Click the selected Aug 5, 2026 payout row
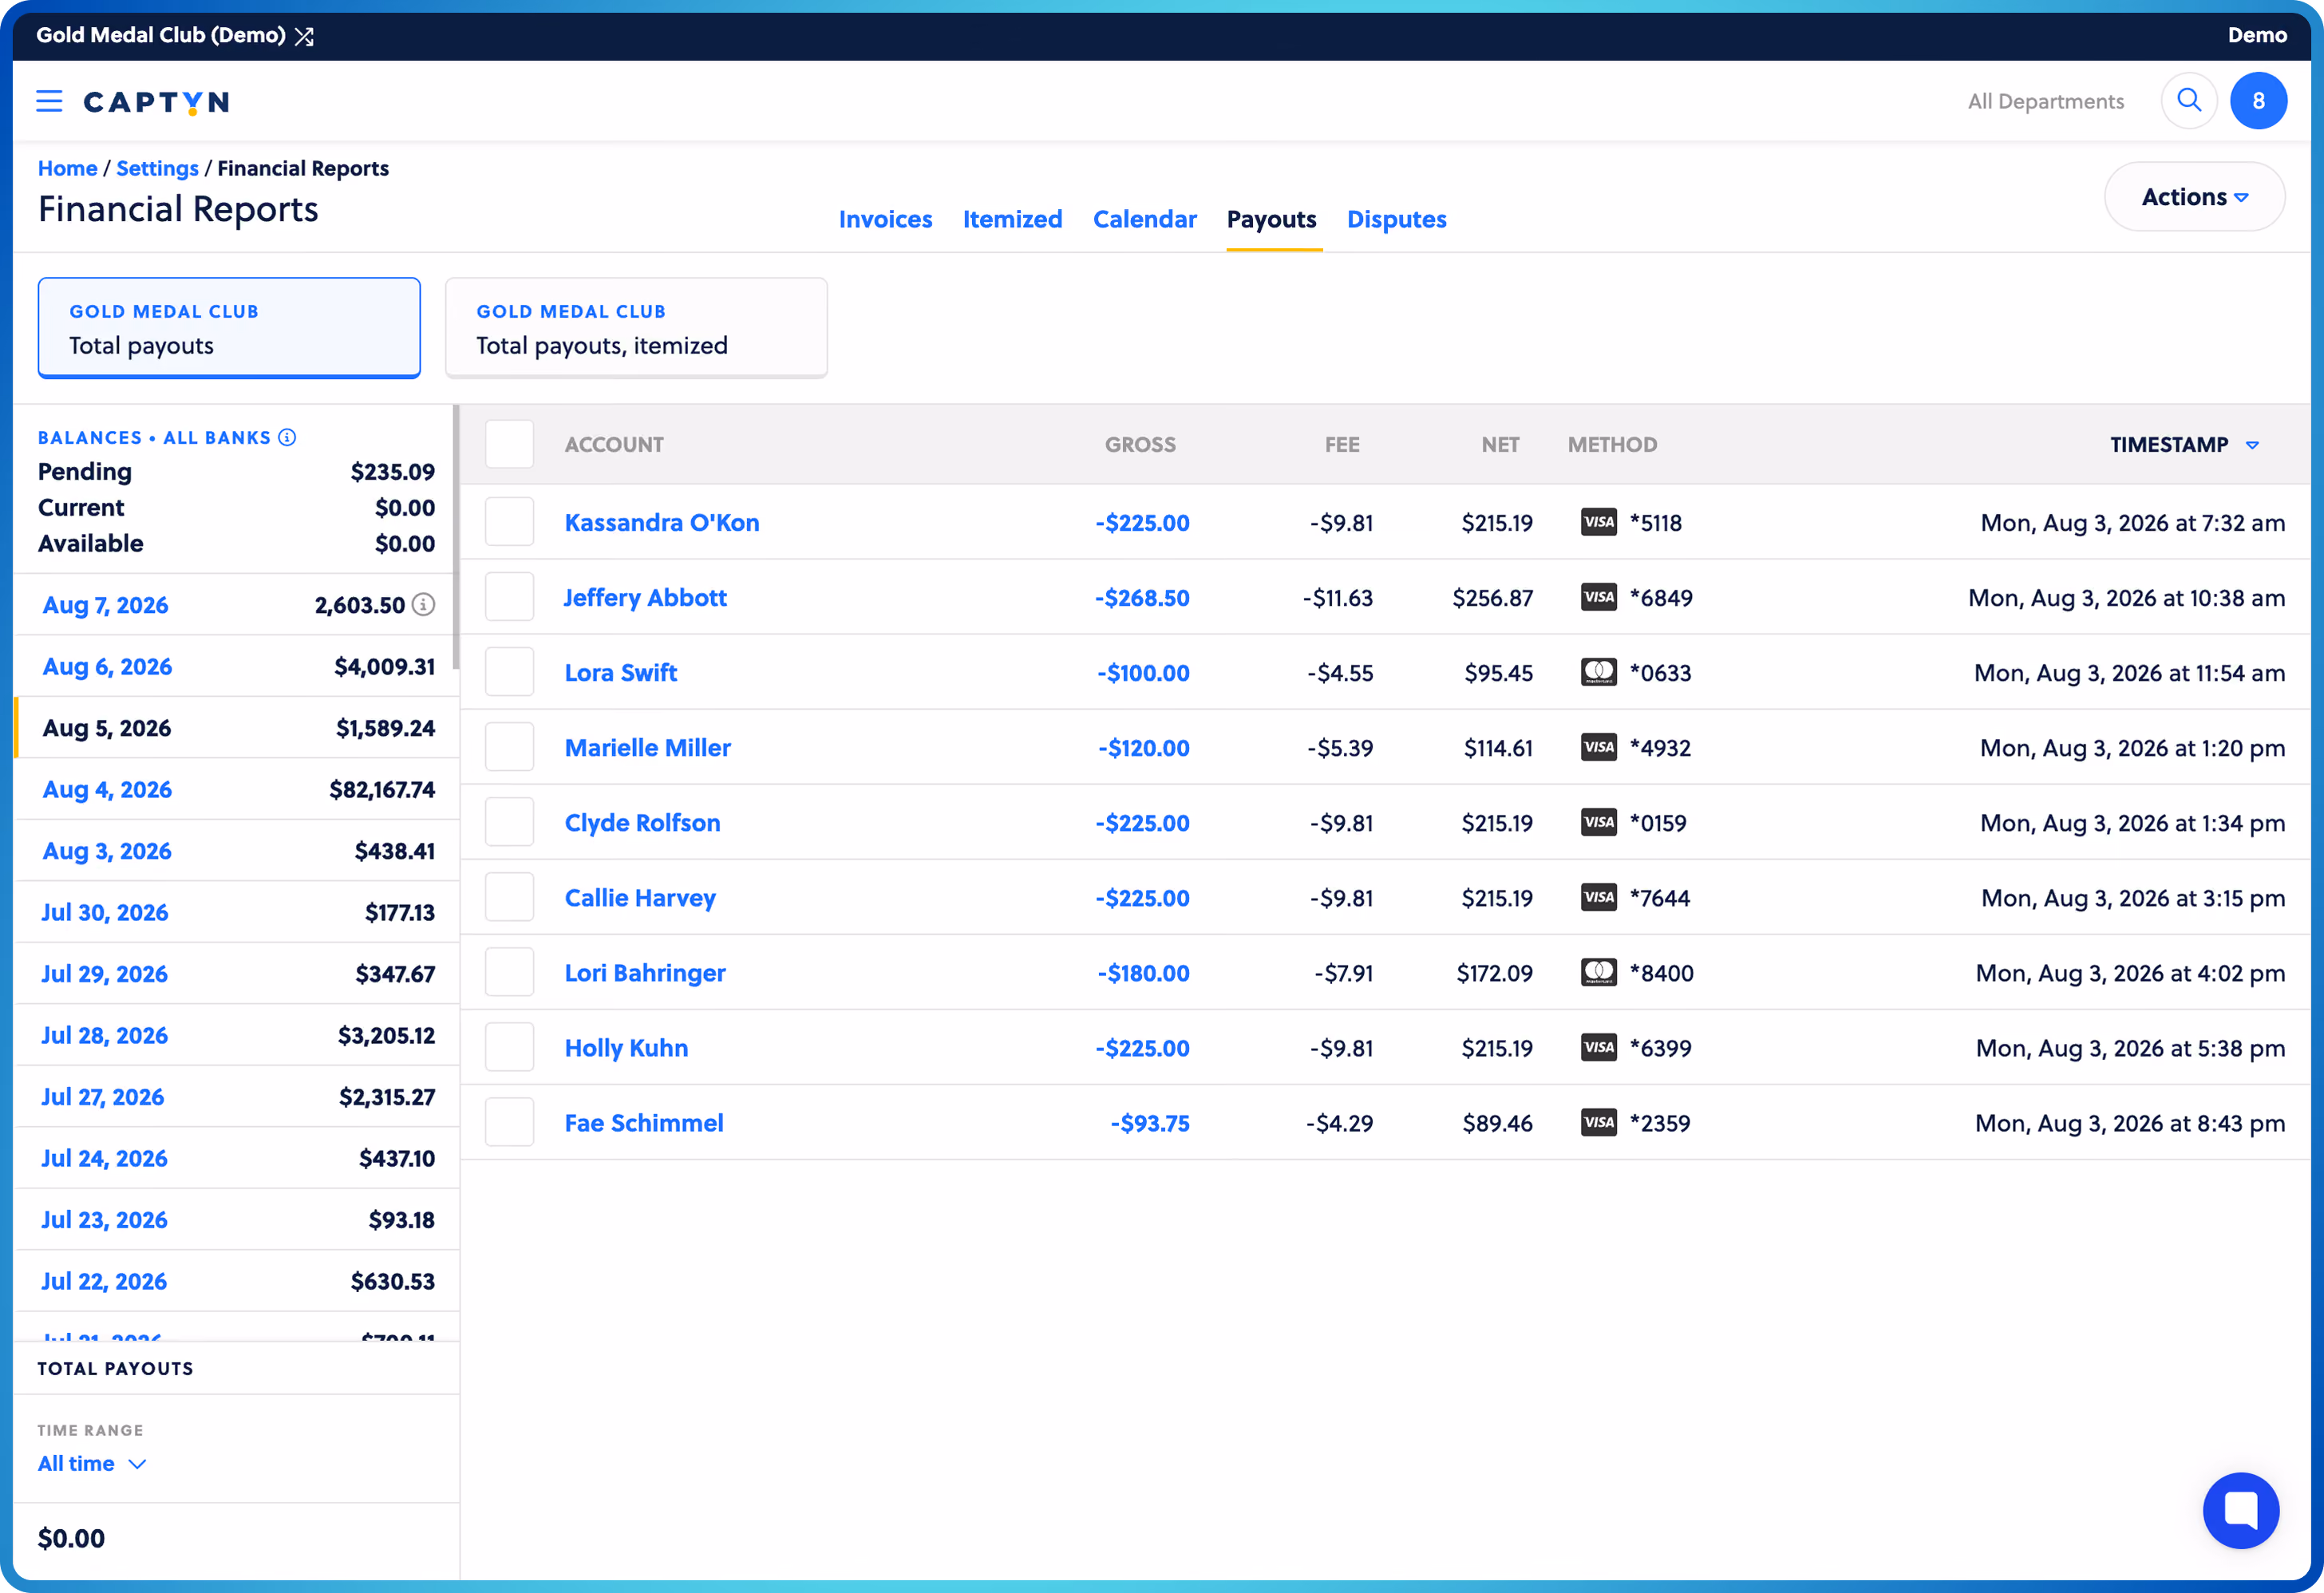 (x=237, y=728)
